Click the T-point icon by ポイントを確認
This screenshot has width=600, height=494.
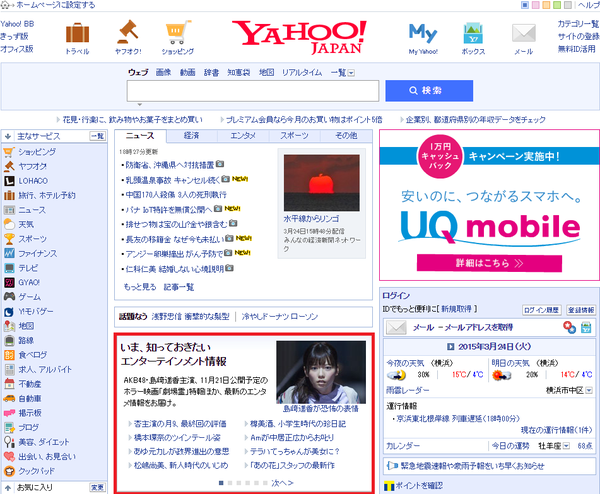(x=389, y=486)
